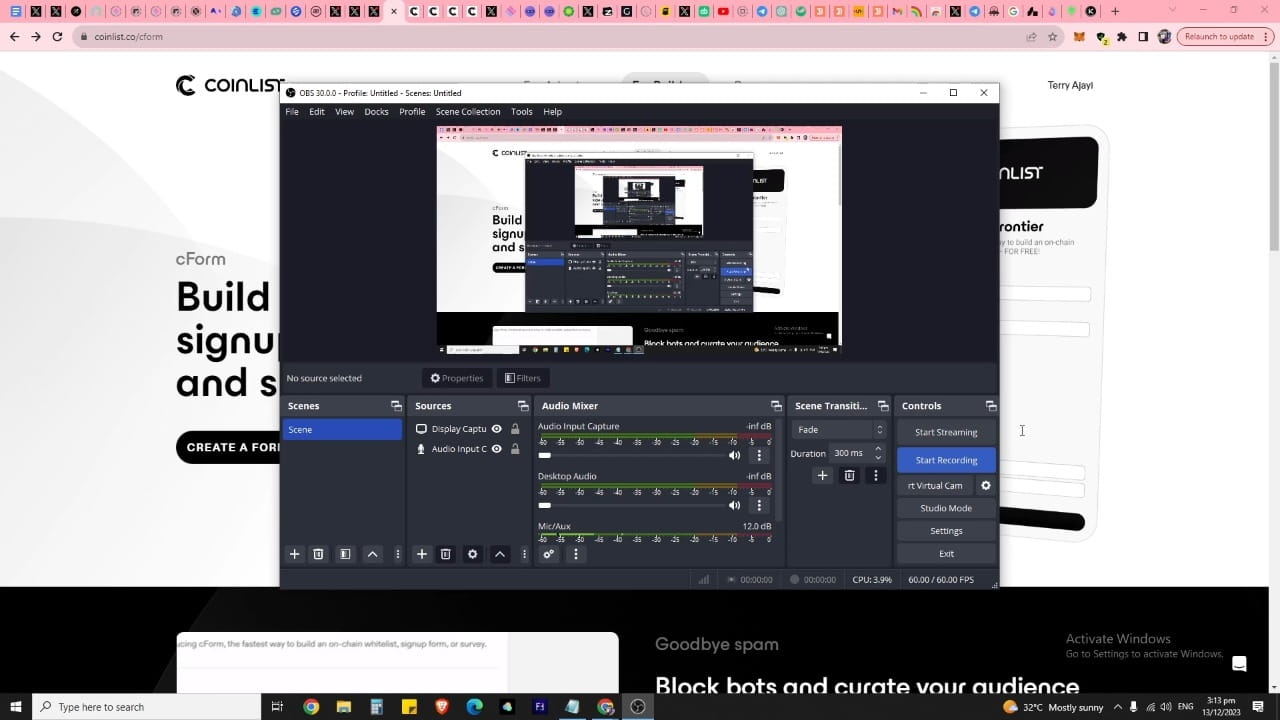The image size is (1280, 720).
Task: Toggle visibility of Display Capture source
Action: point(496,429)
